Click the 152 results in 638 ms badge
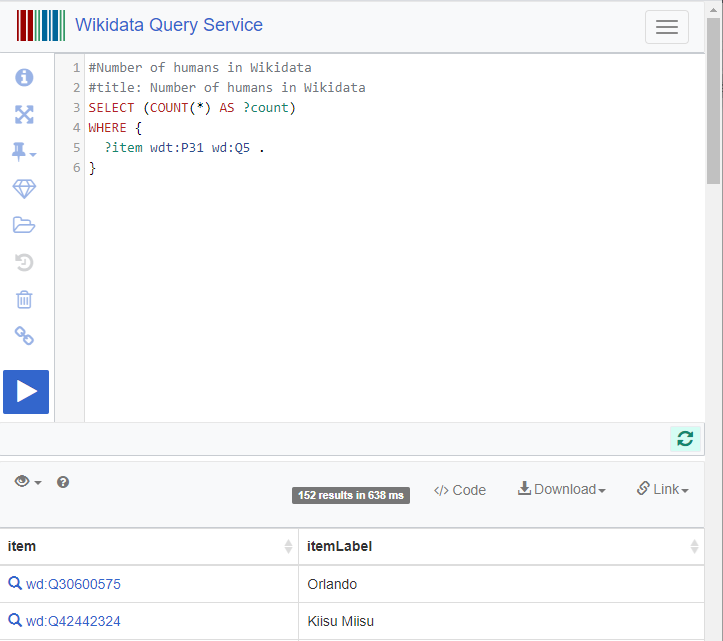Screen dimensions: 723x641 click(351, 495)
